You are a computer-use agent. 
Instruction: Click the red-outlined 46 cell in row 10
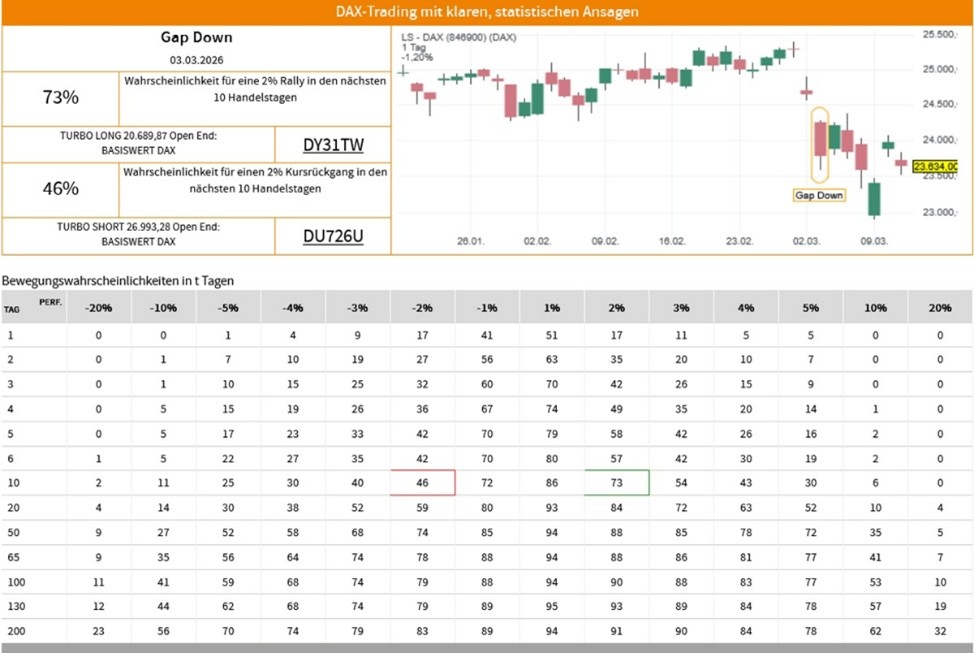tap(423, 482)
